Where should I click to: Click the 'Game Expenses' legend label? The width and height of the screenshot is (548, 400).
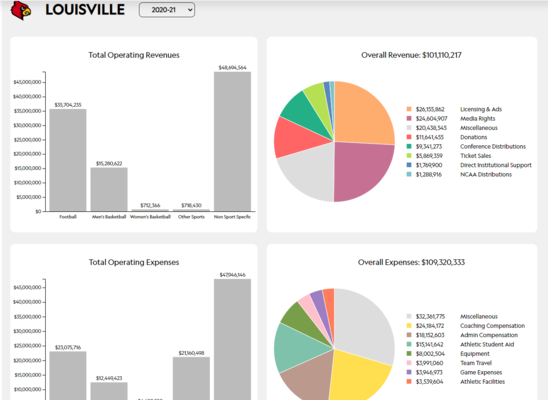tap(481, 372)
